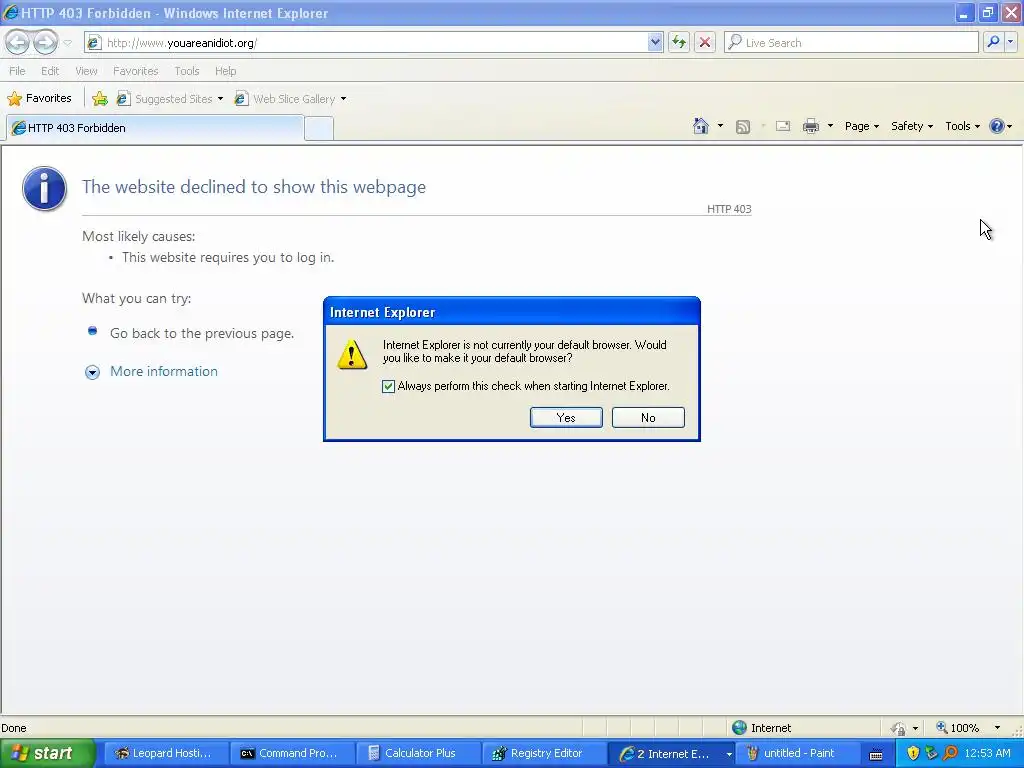1024x768 pixels.
Task: Click the Live Search input box
Action: pos(851,42)
